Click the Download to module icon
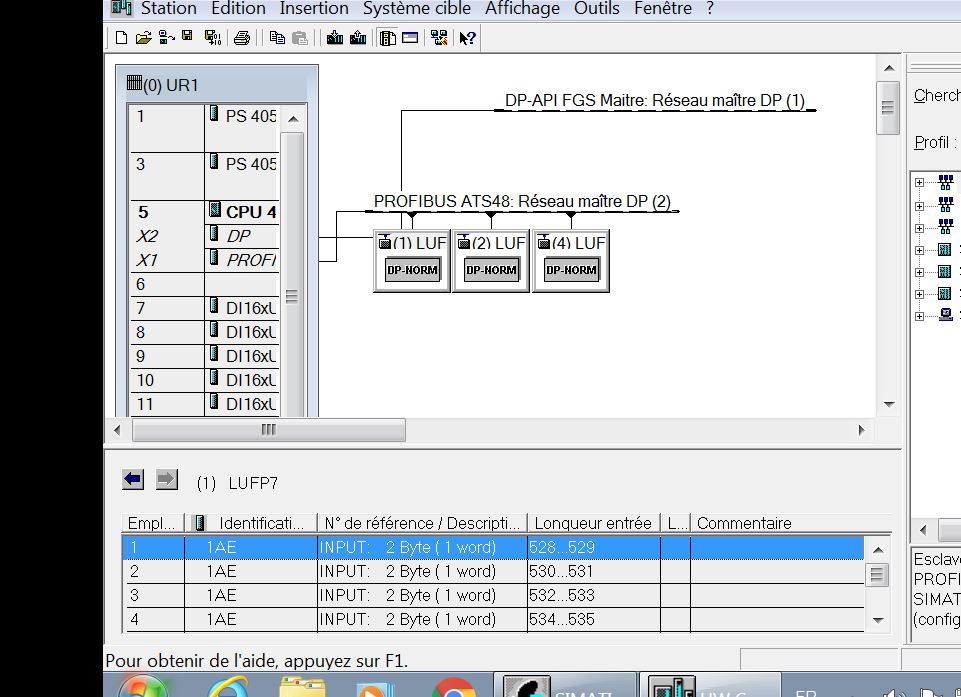 pos(335,38)
